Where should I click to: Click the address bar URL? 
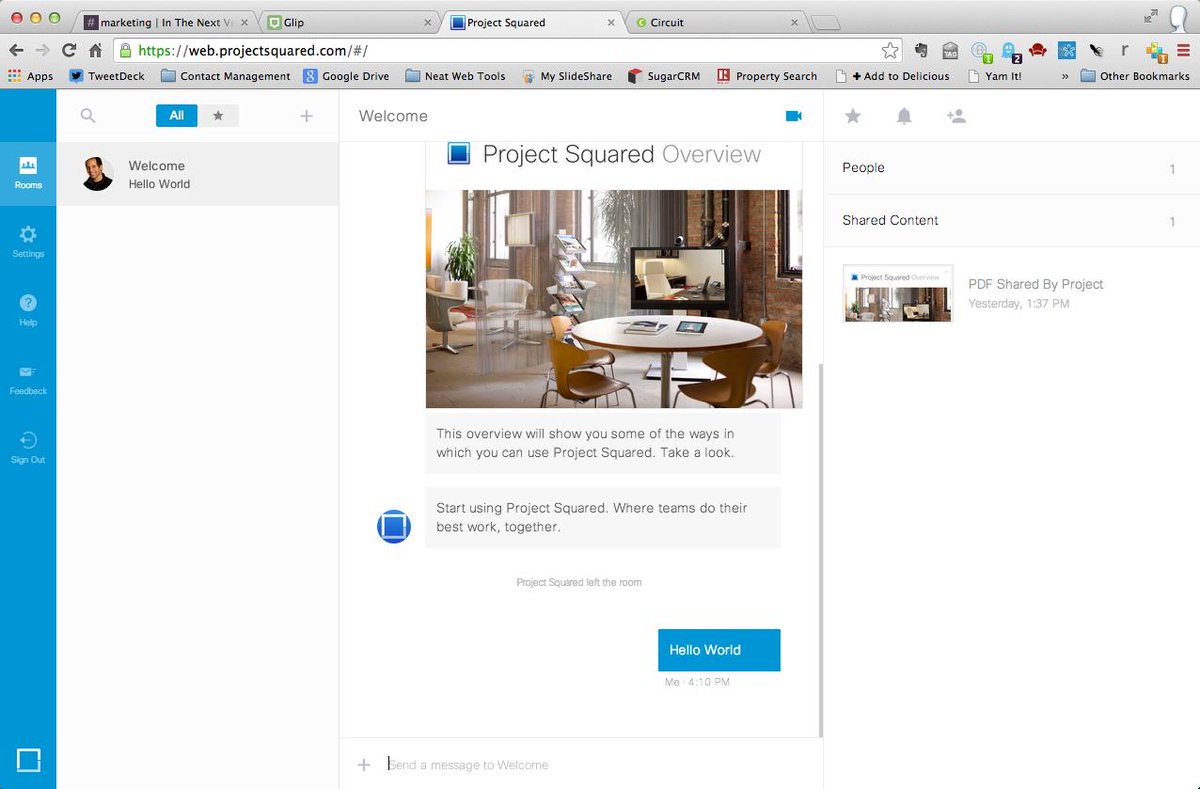[254, 50]
